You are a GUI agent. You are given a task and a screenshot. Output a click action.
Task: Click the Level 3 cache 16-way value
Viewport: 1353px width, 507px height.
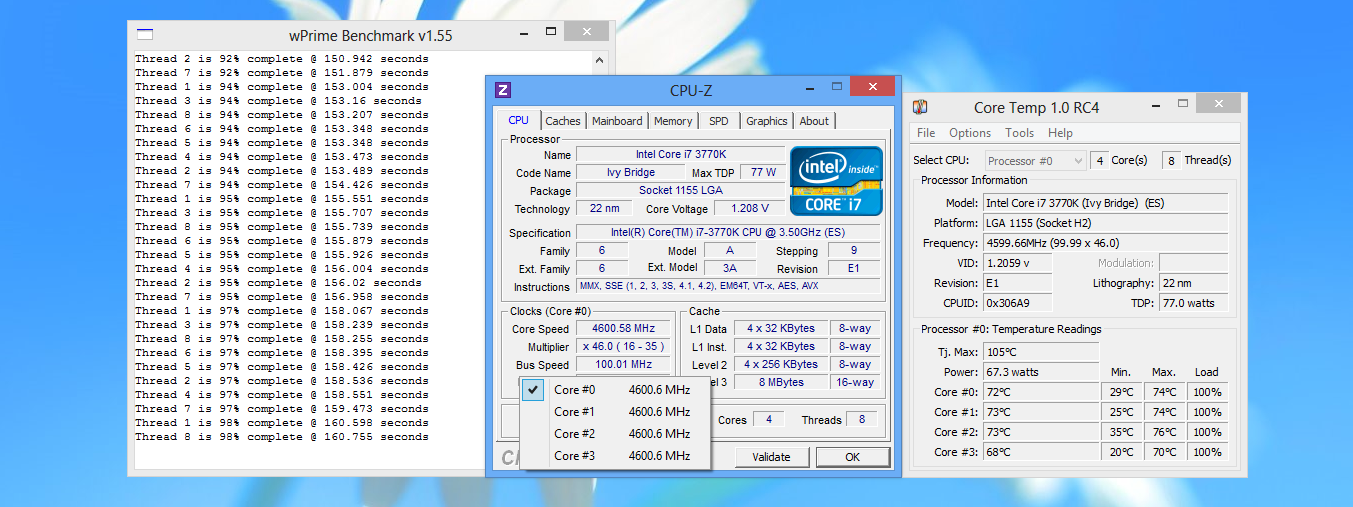click(855, 382)
